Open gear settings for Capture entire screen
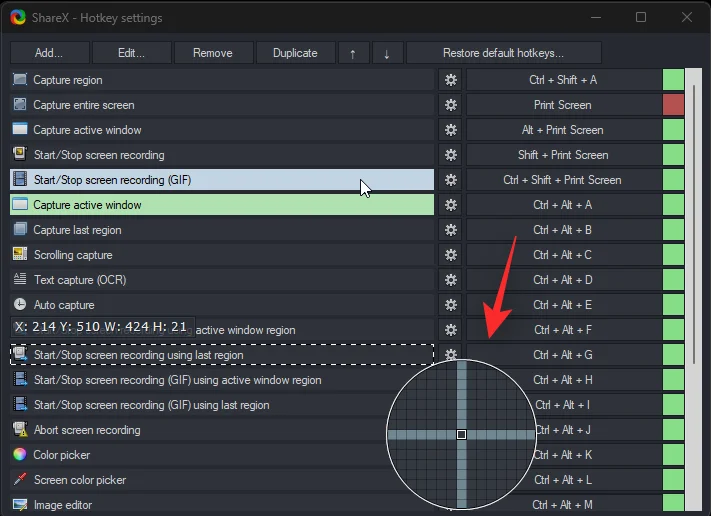711x516 pixels. (x=451, y=105)
